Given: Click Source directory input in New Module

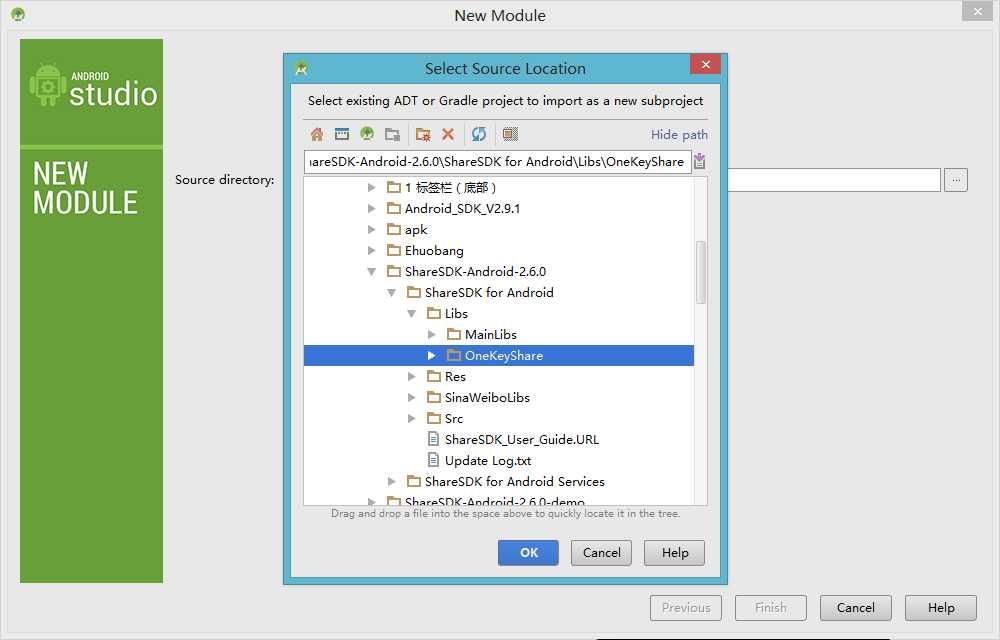Looking at the screenshot, I should pyautogui.click(x=834, y=180).
